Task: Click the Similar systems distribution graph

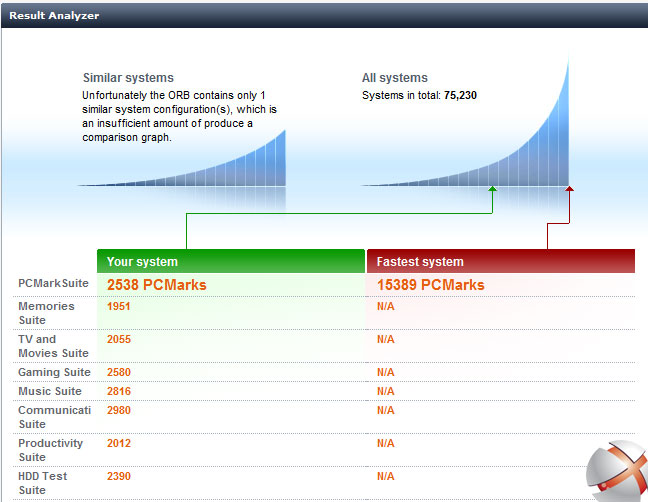Action: point(182,159)
